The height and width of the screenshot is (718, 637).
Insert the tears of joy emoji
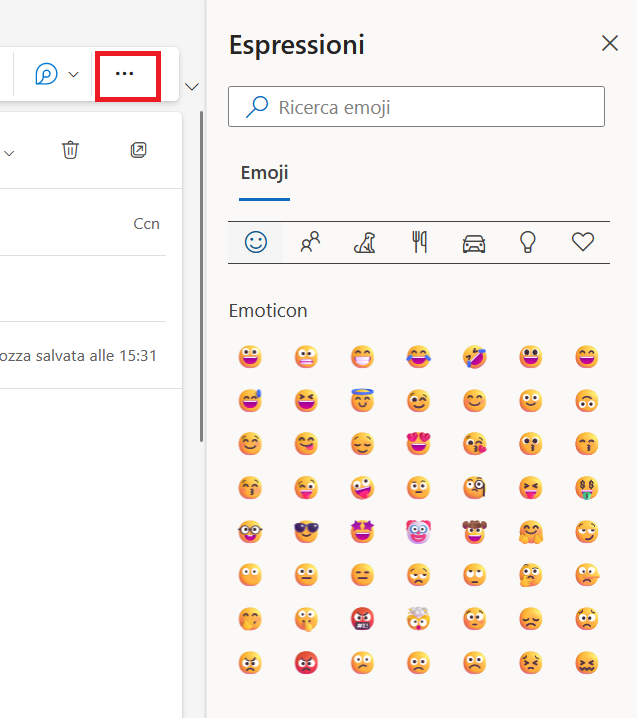pos(419,357)
